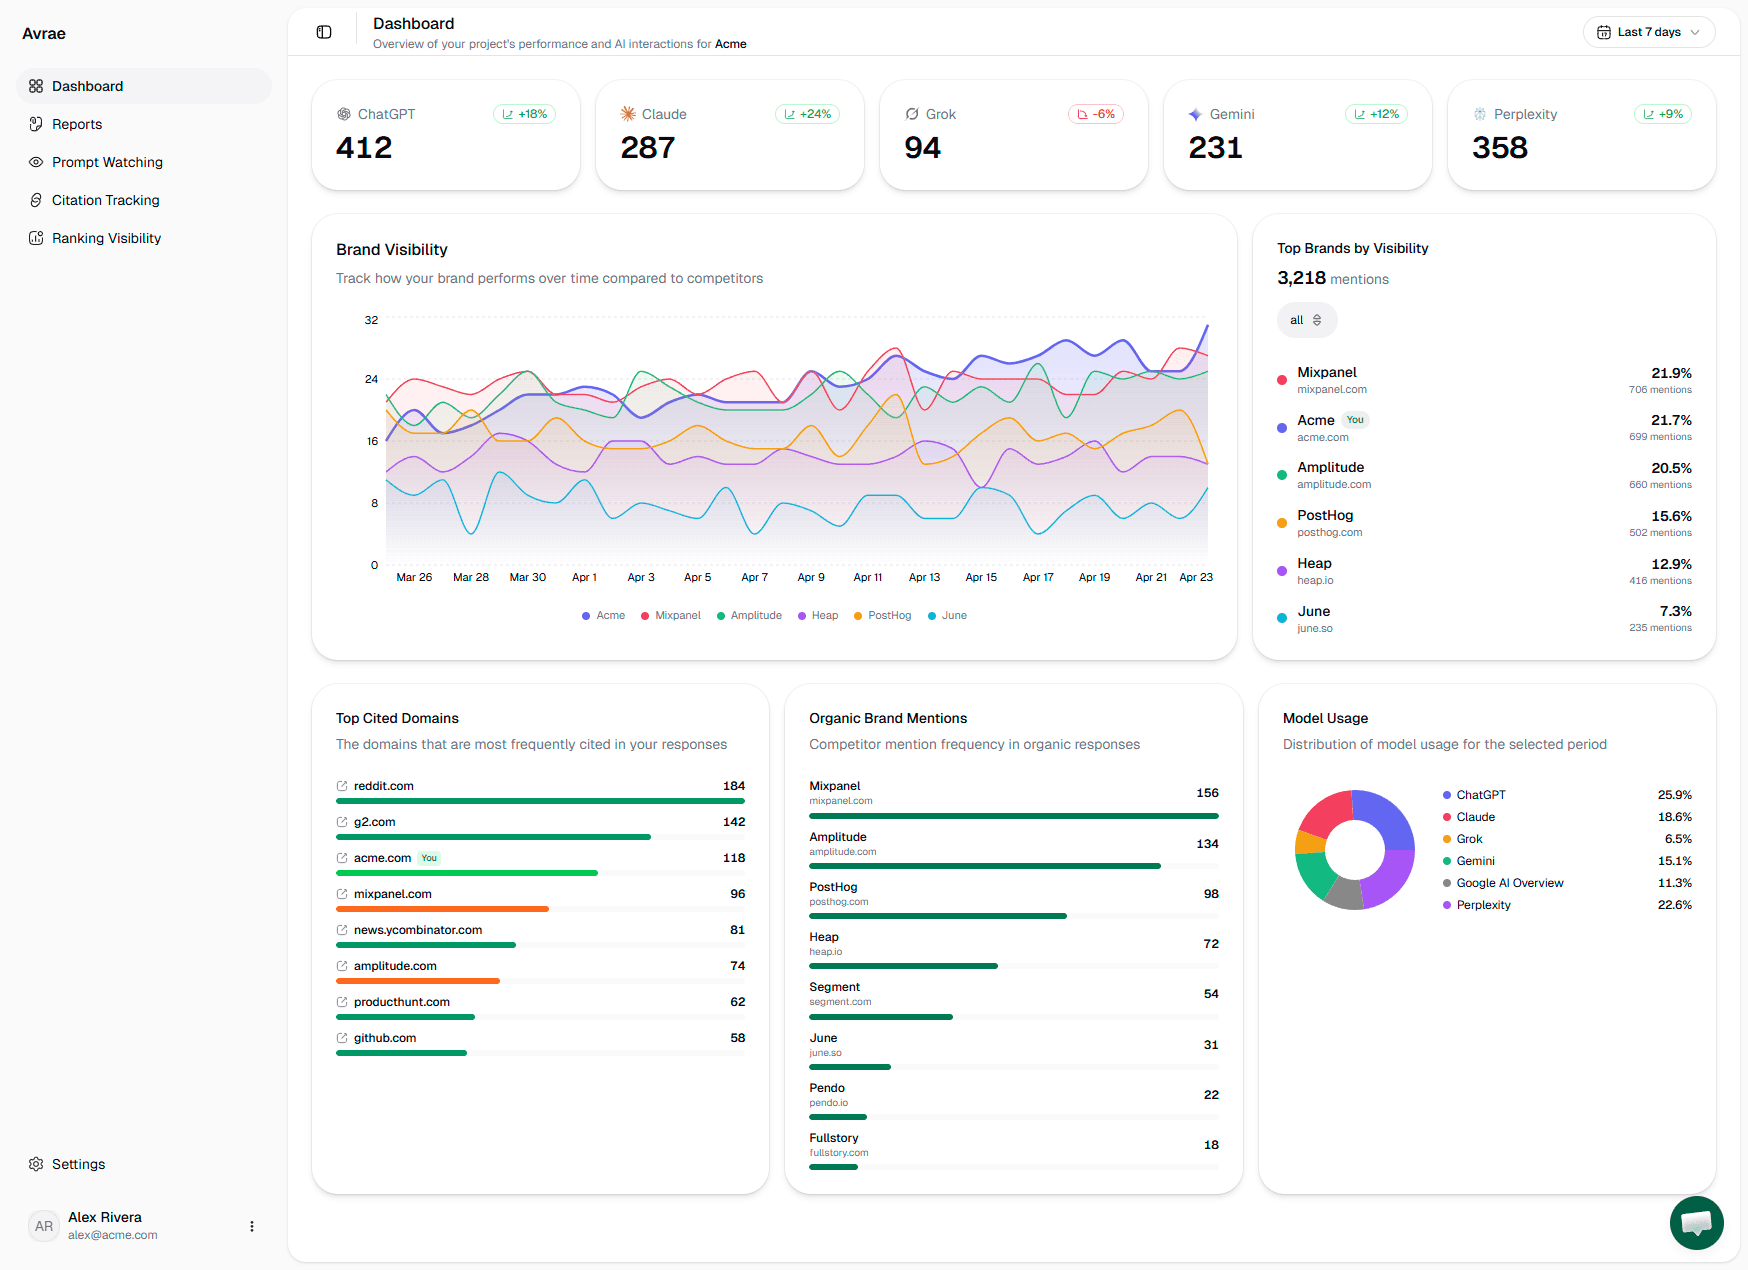Screen dimensions: 1748x1270
Task: Click the Claude +24% trend badge
Action: pos(807,114)
